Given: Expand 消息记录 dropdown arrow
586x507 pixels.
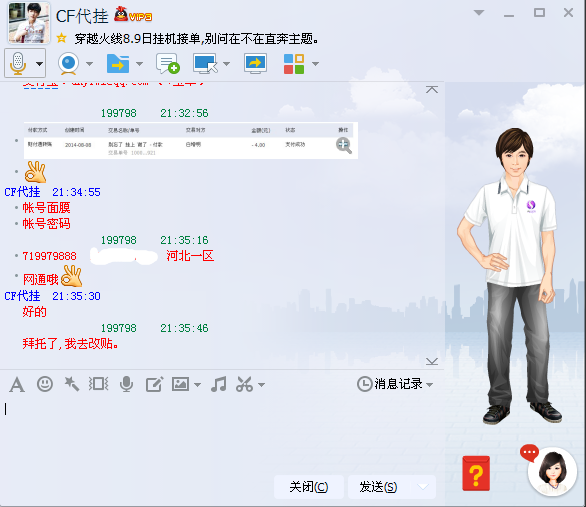Looking at the screenshot, I should coord(429,384).
